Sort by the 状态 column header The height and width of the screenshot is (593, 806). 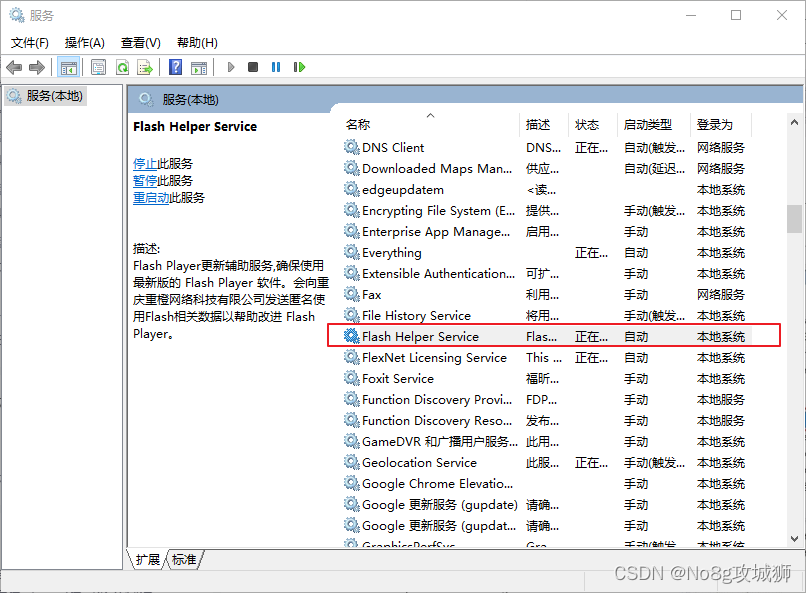[592, 124]
